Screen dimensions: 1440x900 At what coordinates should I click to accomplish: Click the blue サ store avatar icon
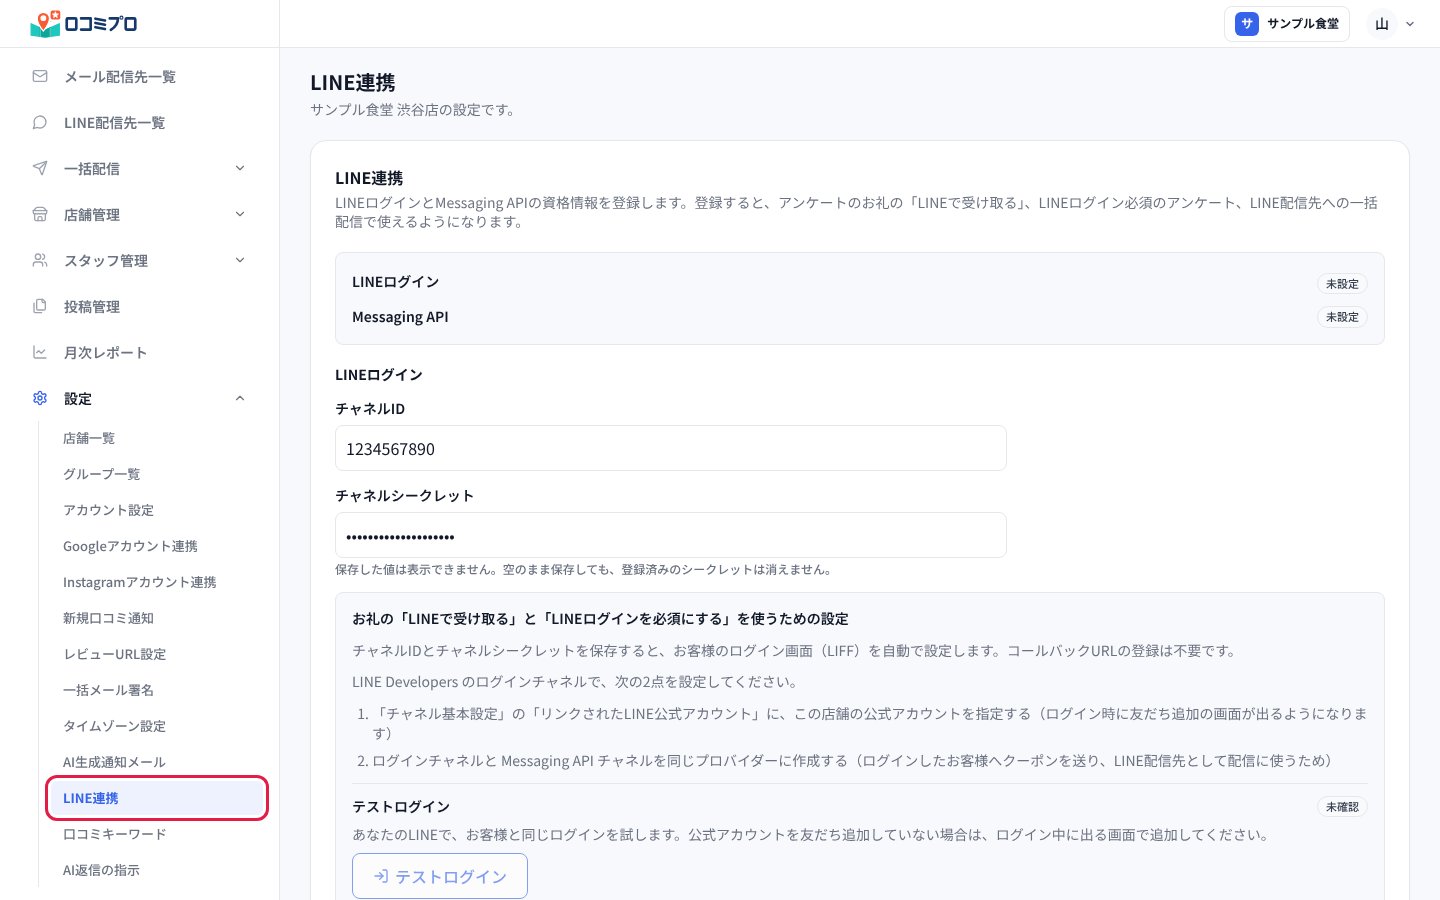[x=1246, y=24]
